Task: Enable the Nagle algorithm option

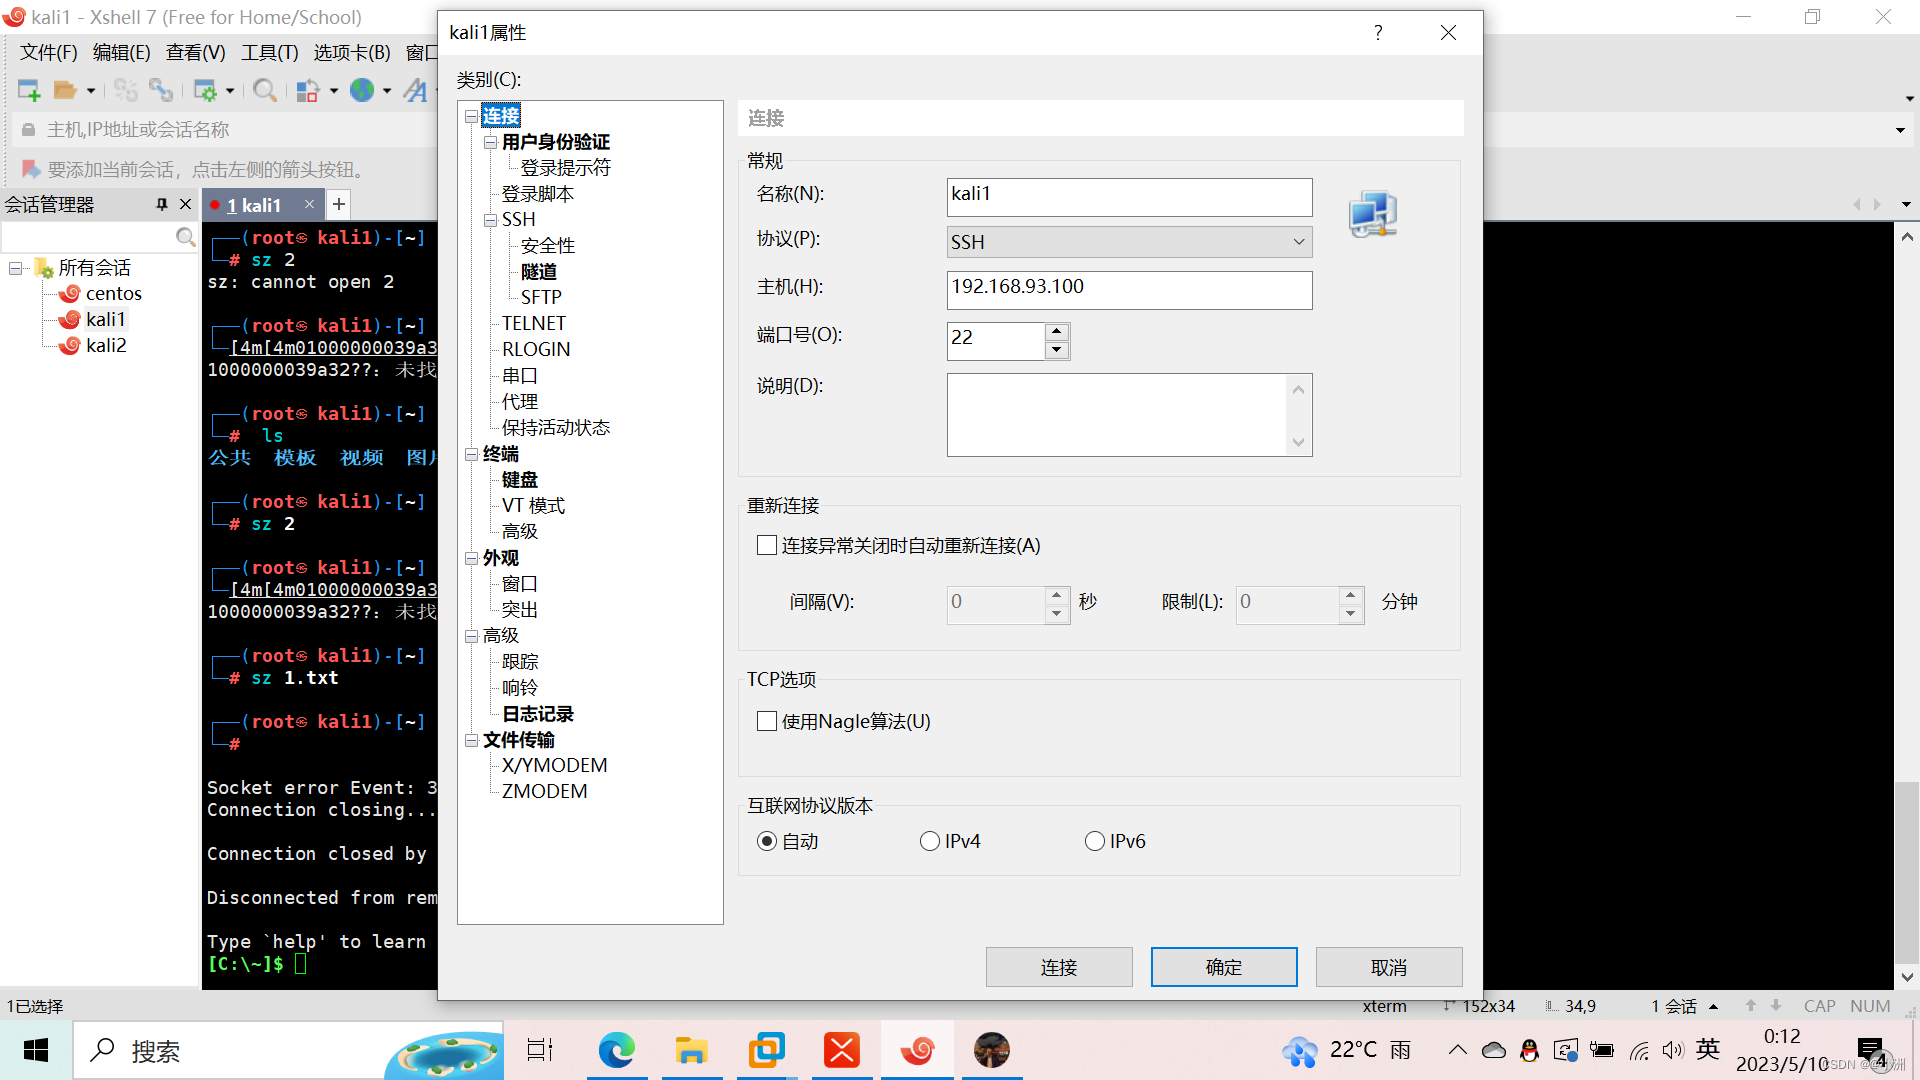Action: click(767, 720)
